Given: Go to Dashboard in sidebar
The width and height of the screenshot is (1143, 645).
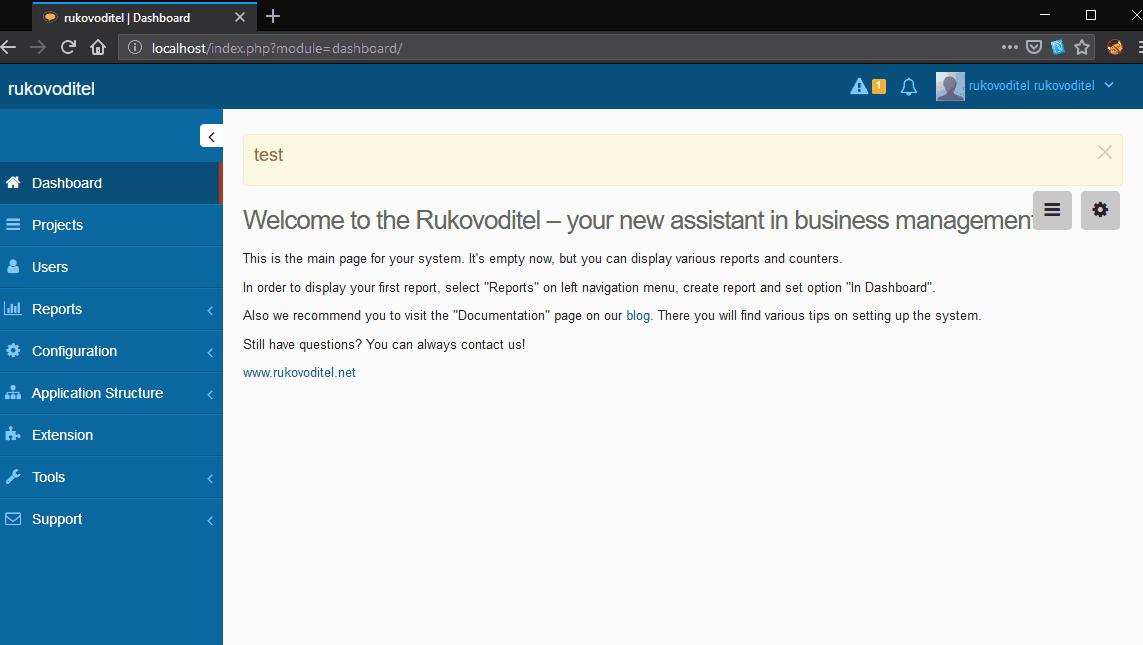Looking at the screenshot, I should tap(111, 183).
